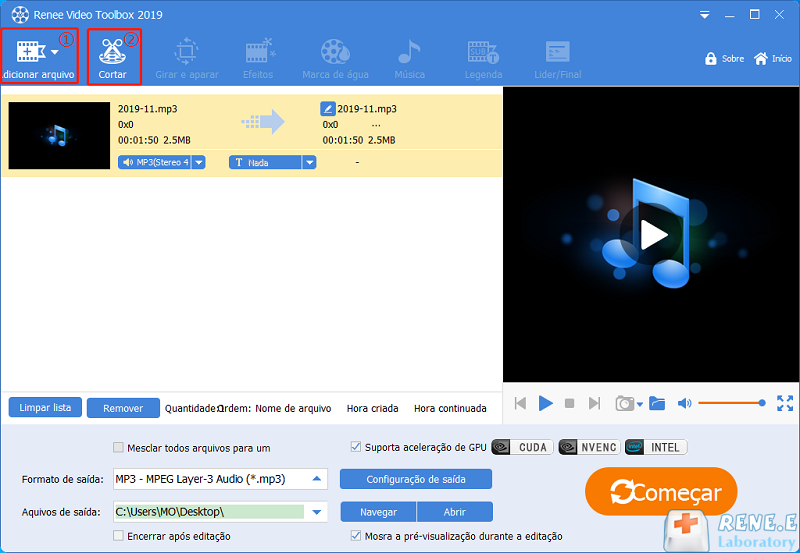This screenshot has width=800, height=553.
Task: Sort by Nome de arquivo
Action: (x=293, y=409)
